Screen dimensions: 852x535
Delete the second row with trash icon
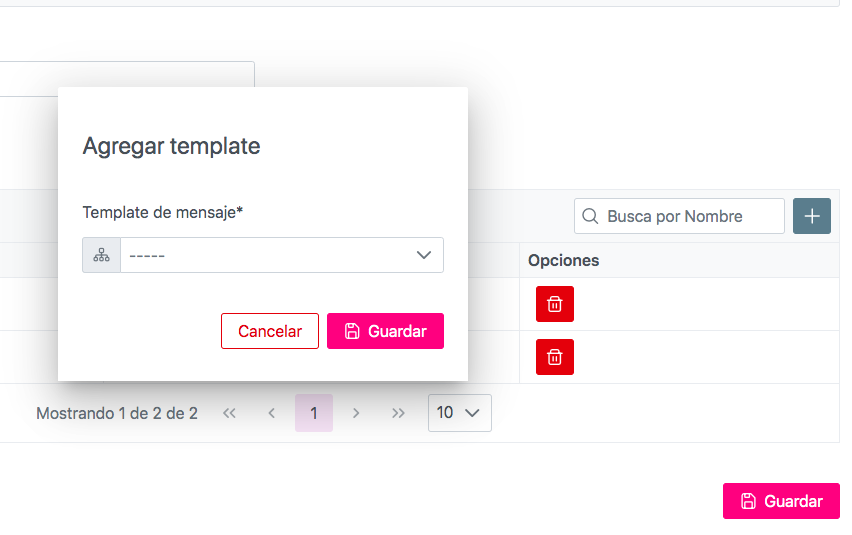click(x=555, y=357)
